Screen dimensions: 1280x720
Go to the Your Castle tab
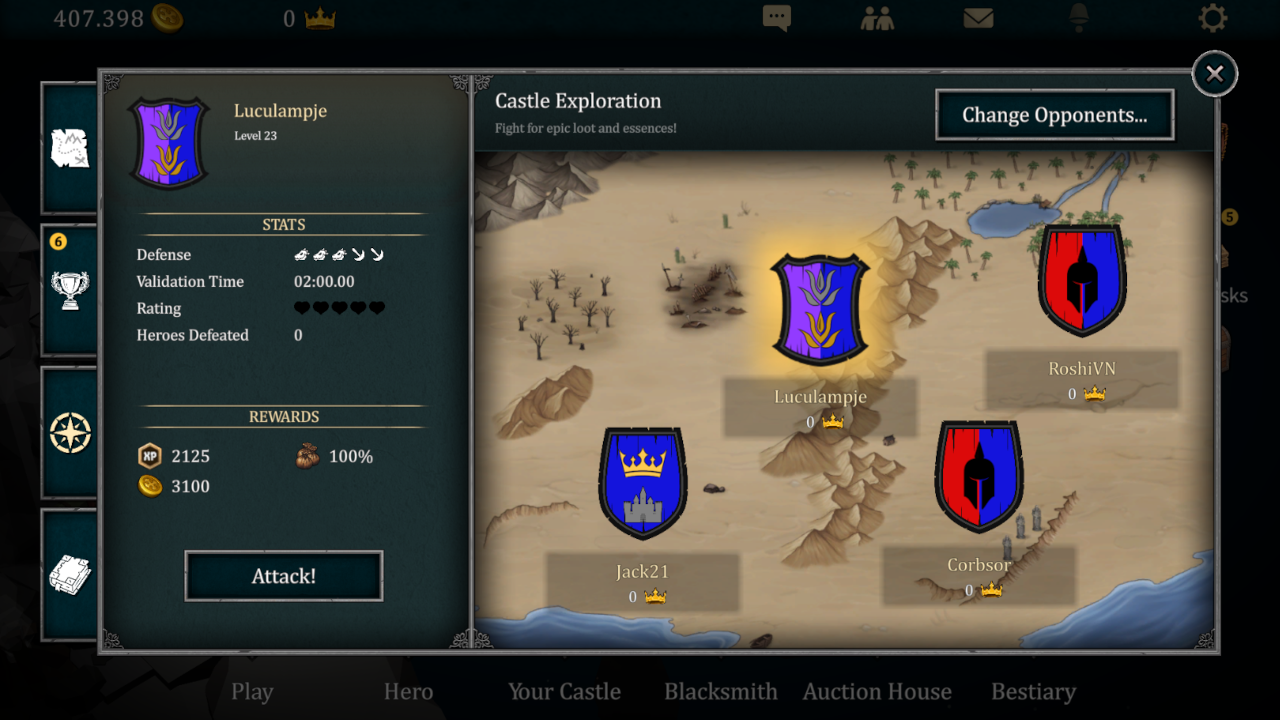coord(564,692)
